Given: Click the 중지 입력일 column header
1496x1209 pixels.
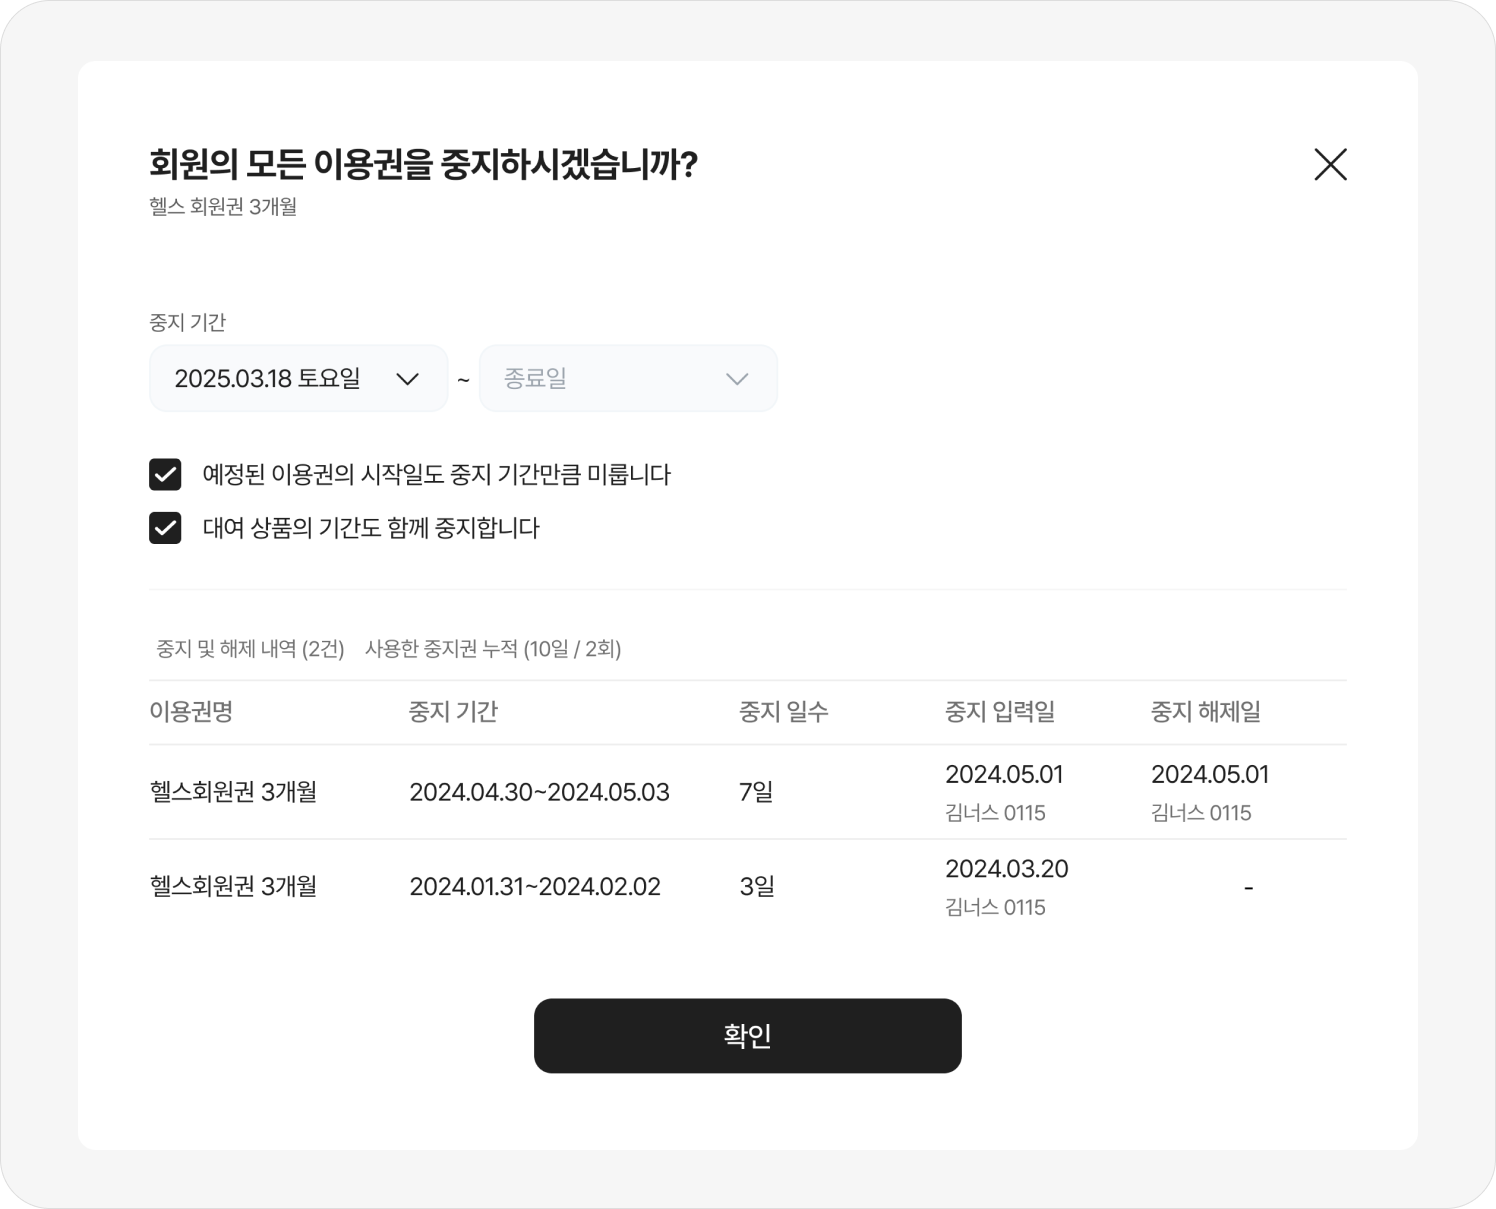Looking at the screenshot, I should (1000, 712).
